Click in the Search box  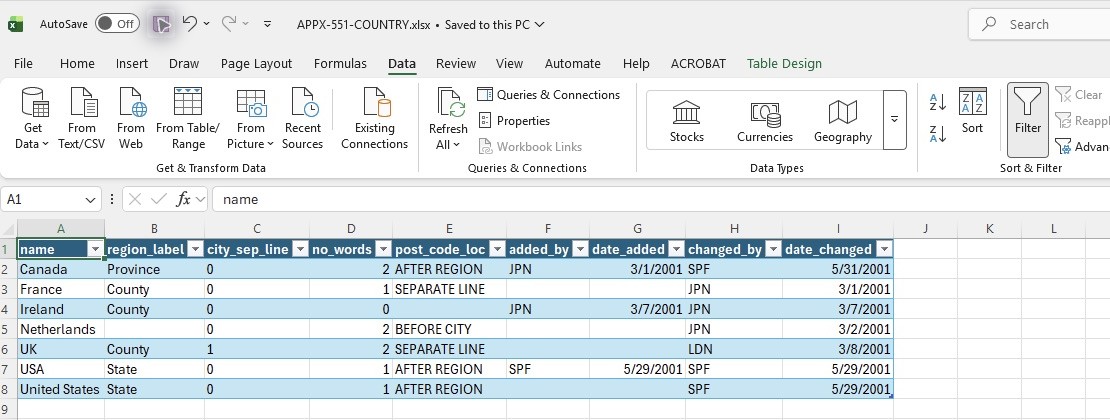(1039, 25)
